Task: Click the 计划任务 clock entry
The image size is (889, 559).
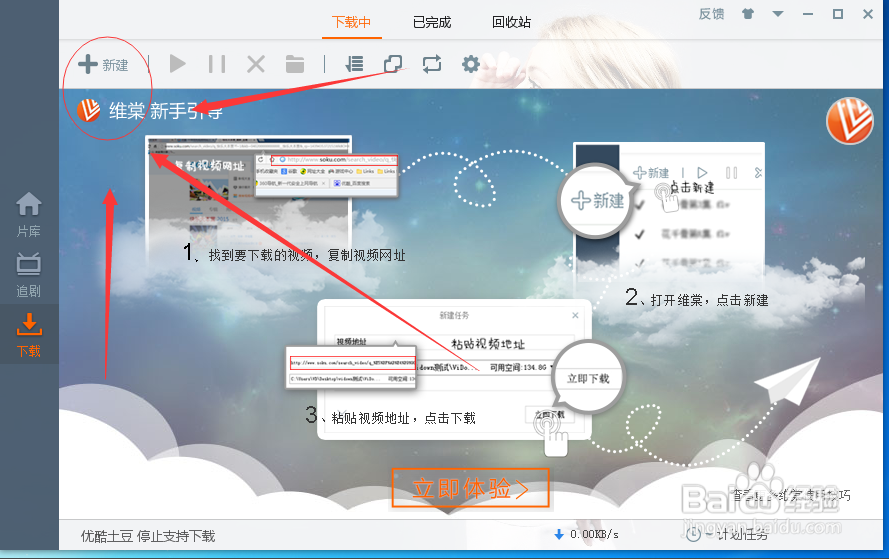Action: click(x=727, y=534)
